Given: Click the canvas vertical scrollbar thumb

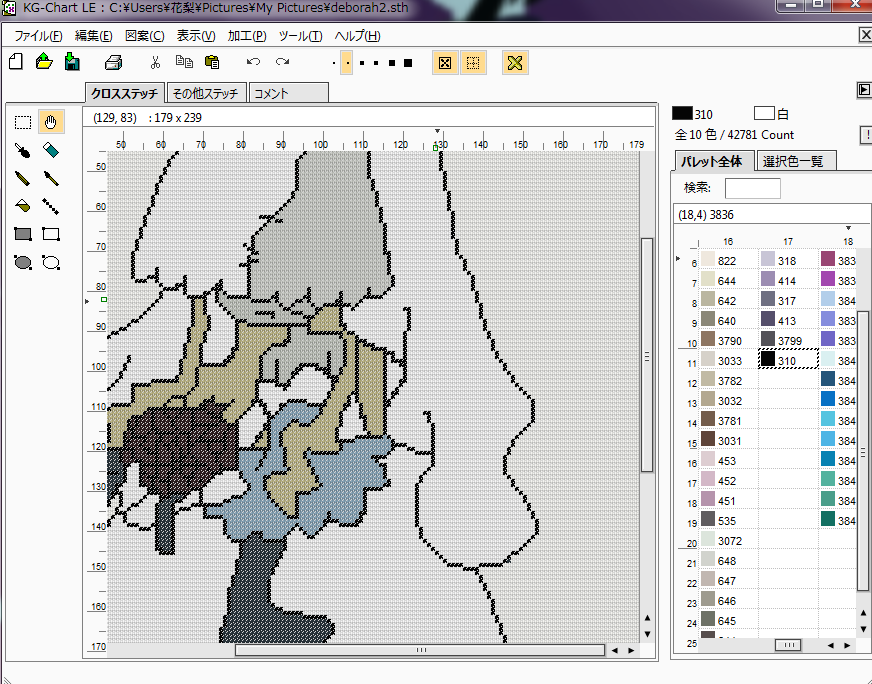Looking at the screenshot, I should (647, 356).
